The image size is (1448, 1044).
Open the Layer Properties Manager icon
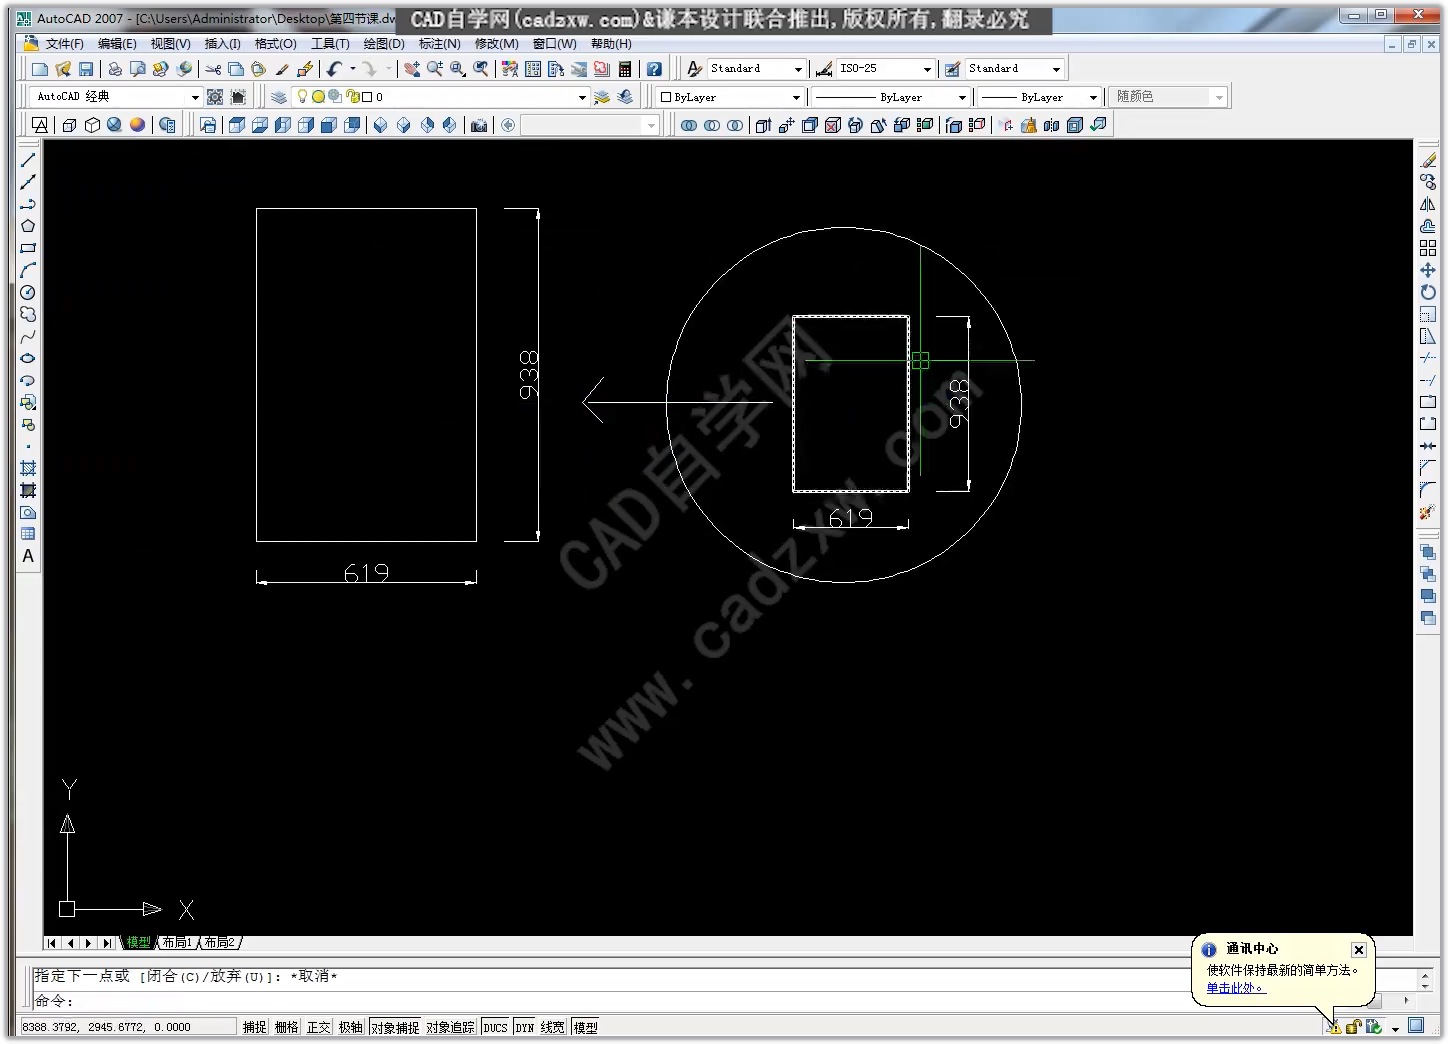tap(278, 97)
